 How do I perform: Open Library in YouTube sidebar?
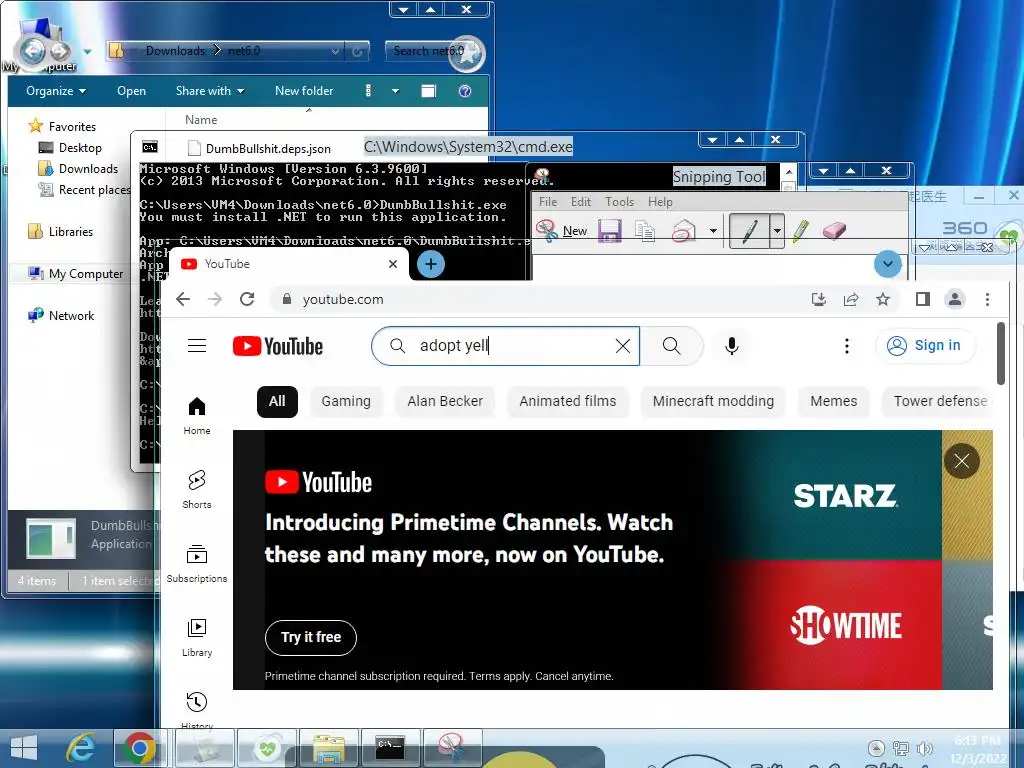197,637
